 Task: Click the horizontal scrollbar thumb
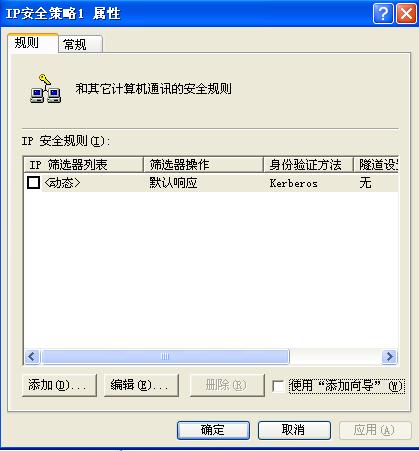tap(165, 357)
